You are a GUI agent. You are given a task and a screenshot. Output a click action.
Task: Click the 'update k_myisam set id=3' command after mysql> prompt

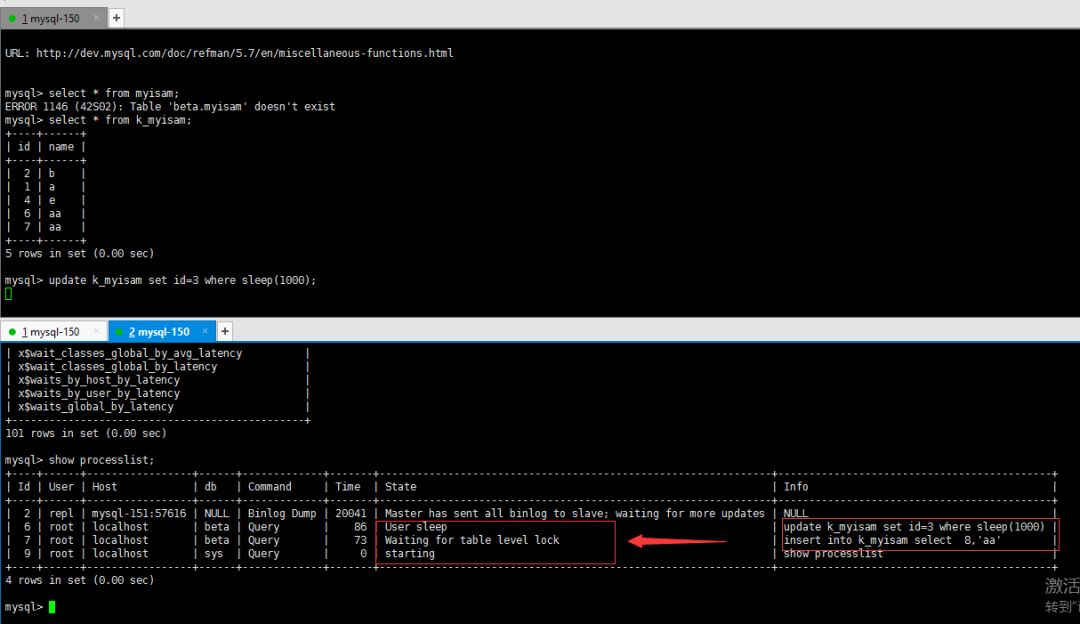coord(182,280)
